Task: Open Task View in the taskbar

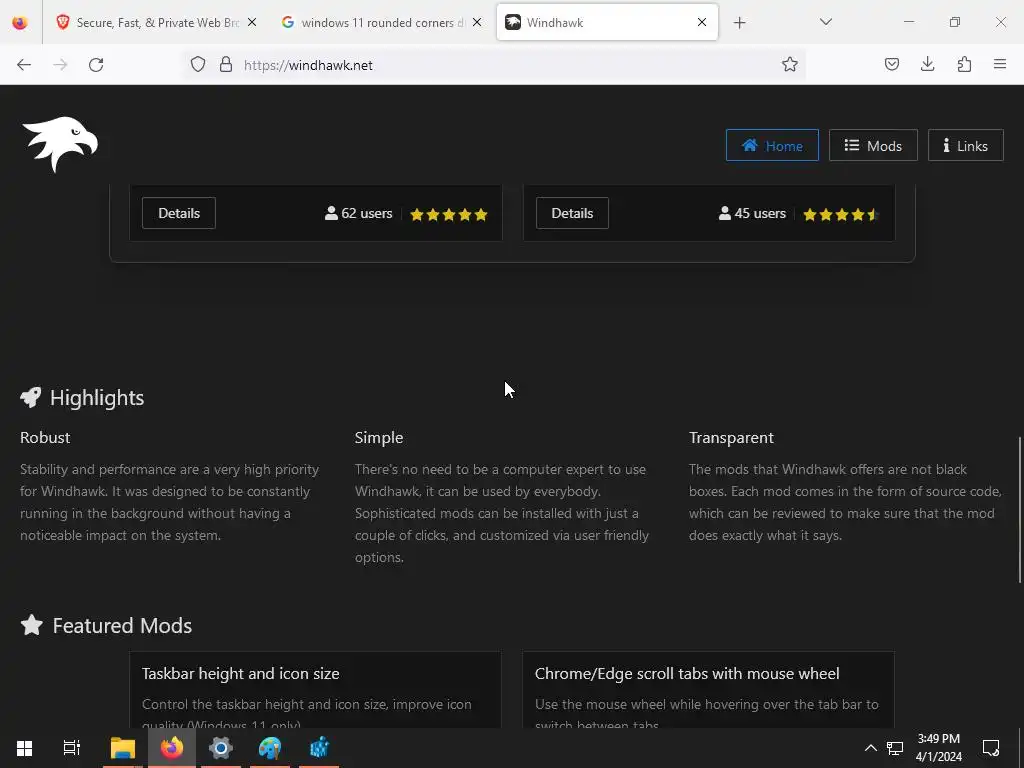Action: coord(72,748)
